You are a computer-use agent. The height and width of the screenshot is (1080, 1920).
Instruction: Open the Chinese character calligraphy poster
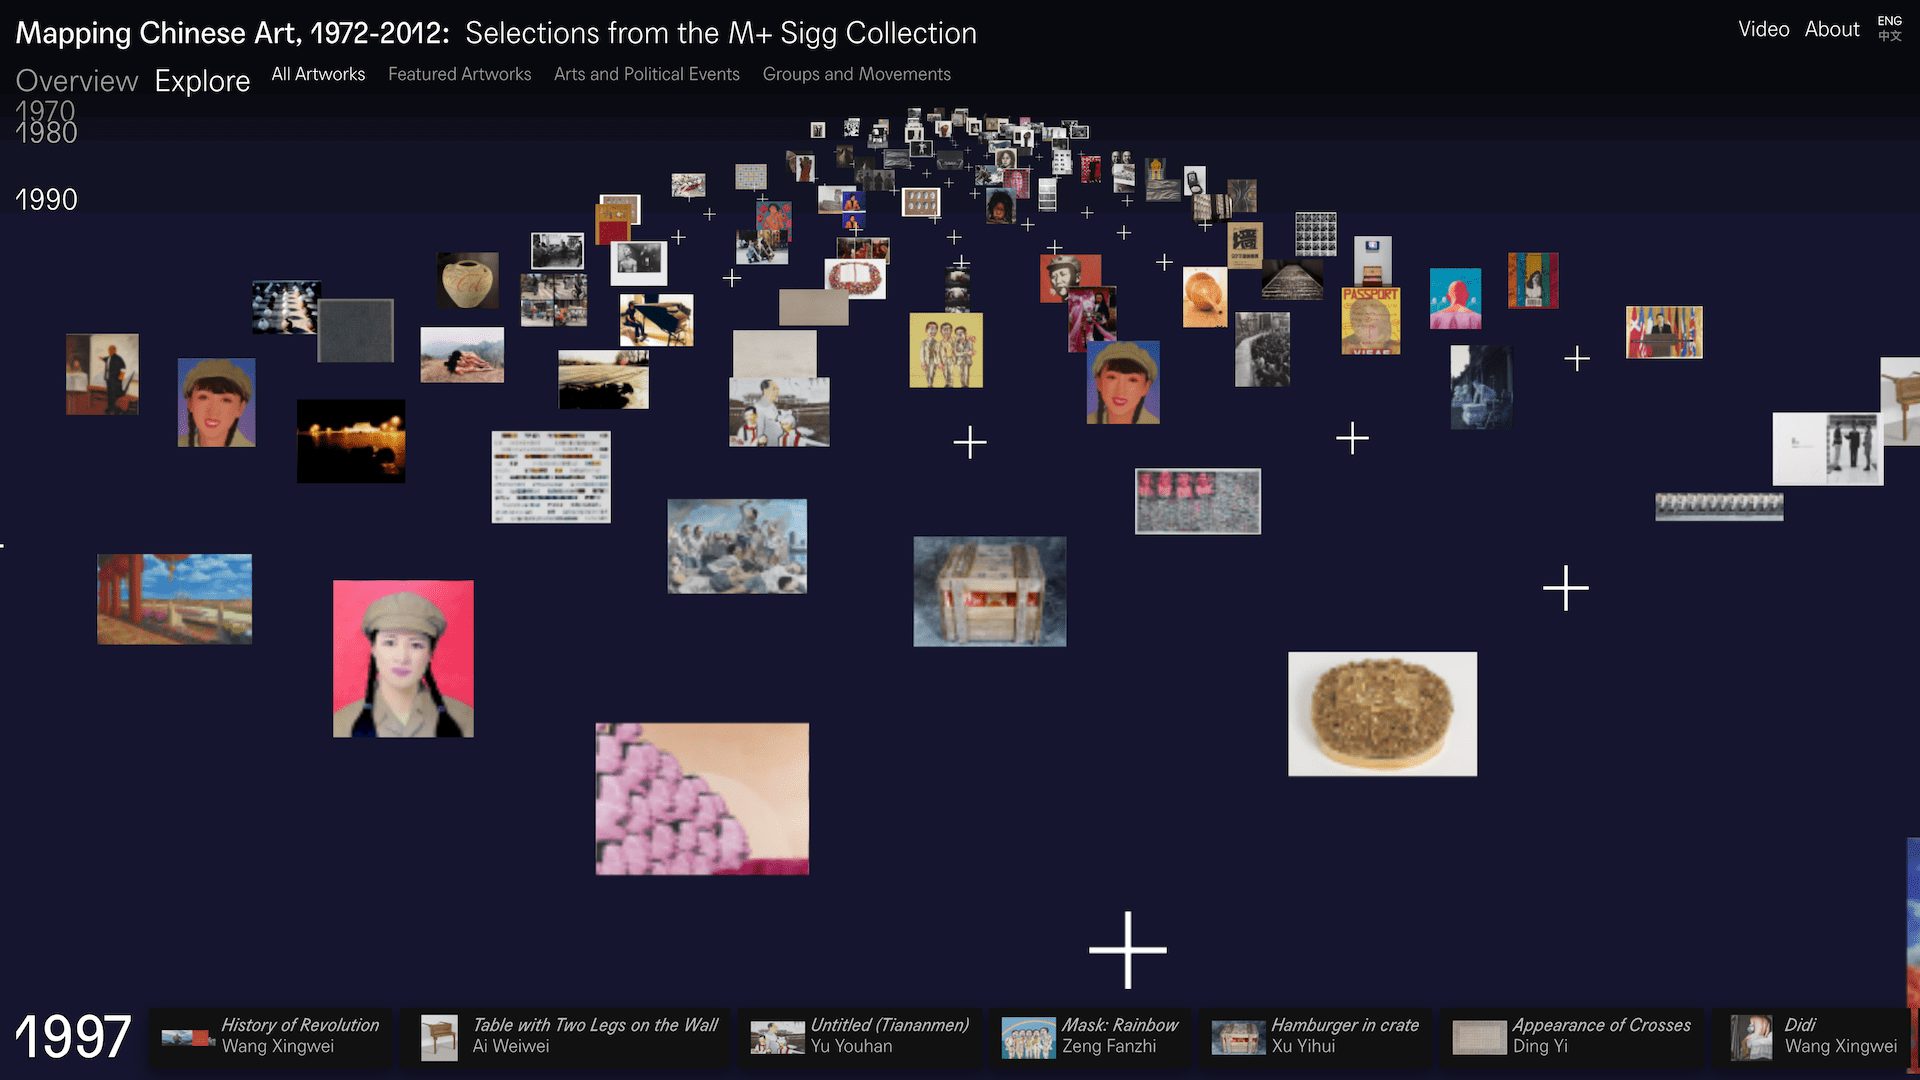(x=1245, y=246)
